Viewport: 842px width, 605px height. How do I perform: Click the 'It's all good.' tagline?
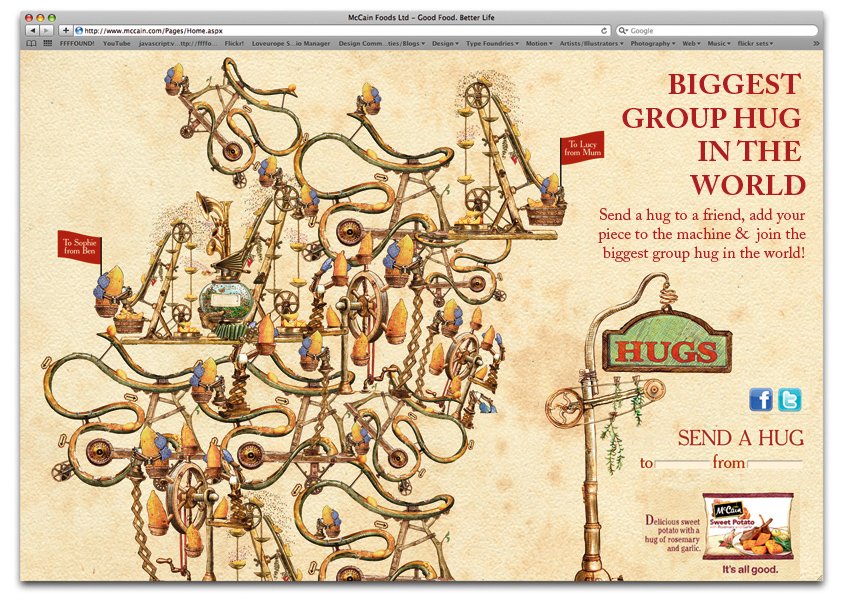point(750,570)
